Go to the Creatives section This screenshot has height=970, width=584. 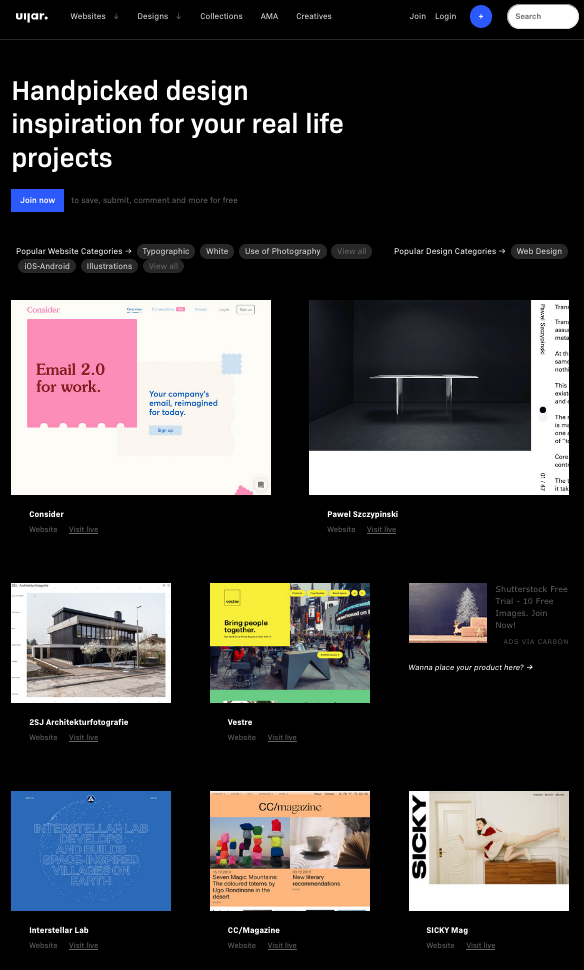pyautogui.click(x=314, y=17)
